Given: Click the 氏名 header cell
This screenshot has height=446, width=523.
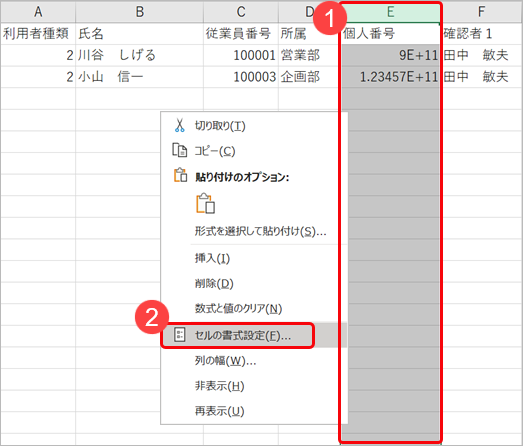Looking at the screenshot, I should (x=139, y=34).
